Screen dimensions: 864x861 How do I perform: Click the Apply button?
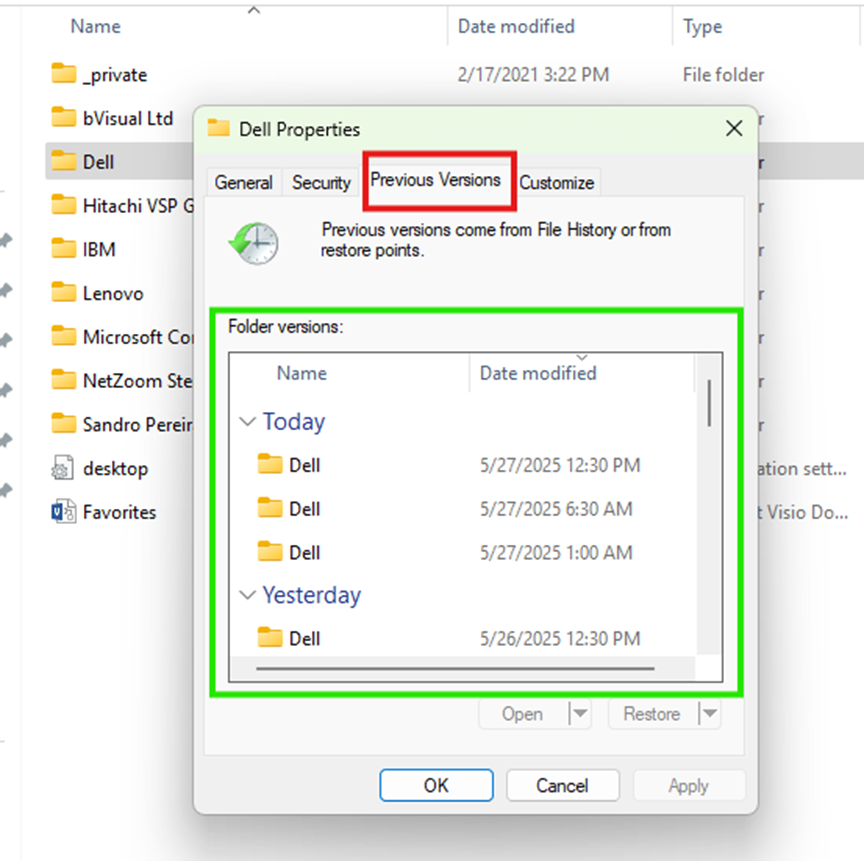[x=688, y=785]
